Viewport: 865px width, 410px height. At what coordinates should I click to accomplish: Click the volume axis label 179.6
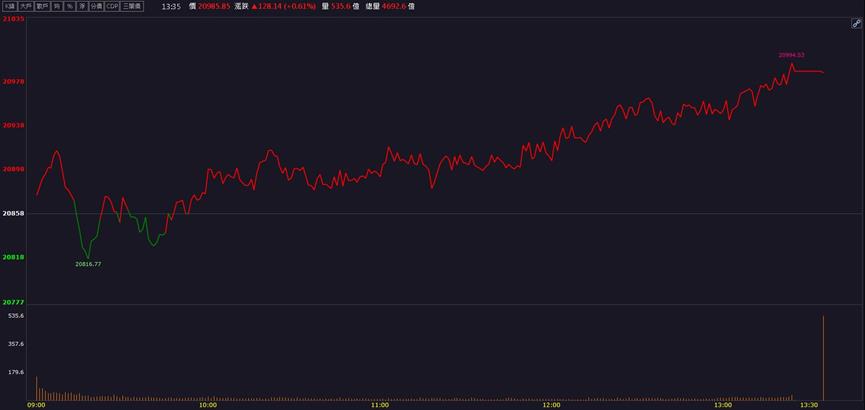tap(16, 372)
